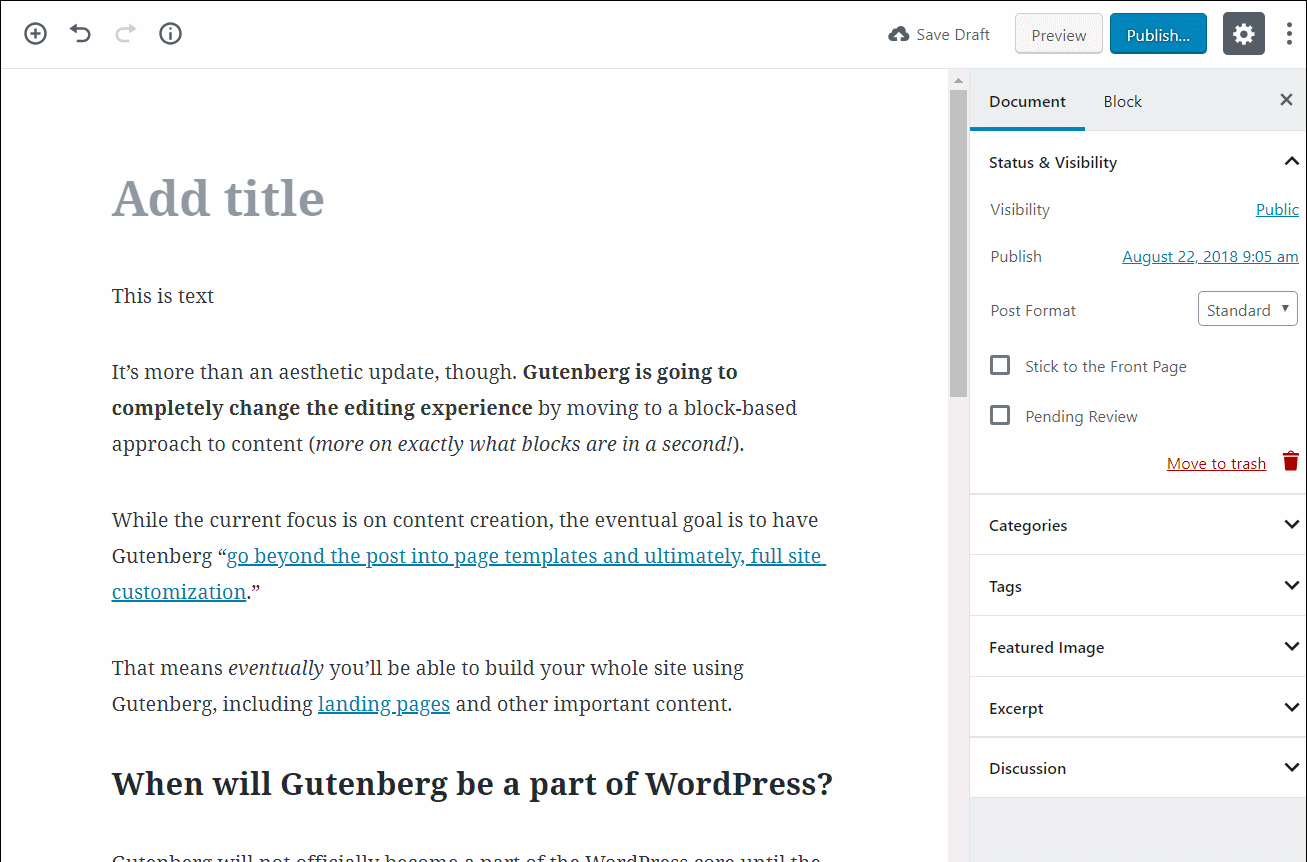Viewport: 1307px width, 862px height.
Task: Click the "Visibility" label
Action: coord(1020,209)
